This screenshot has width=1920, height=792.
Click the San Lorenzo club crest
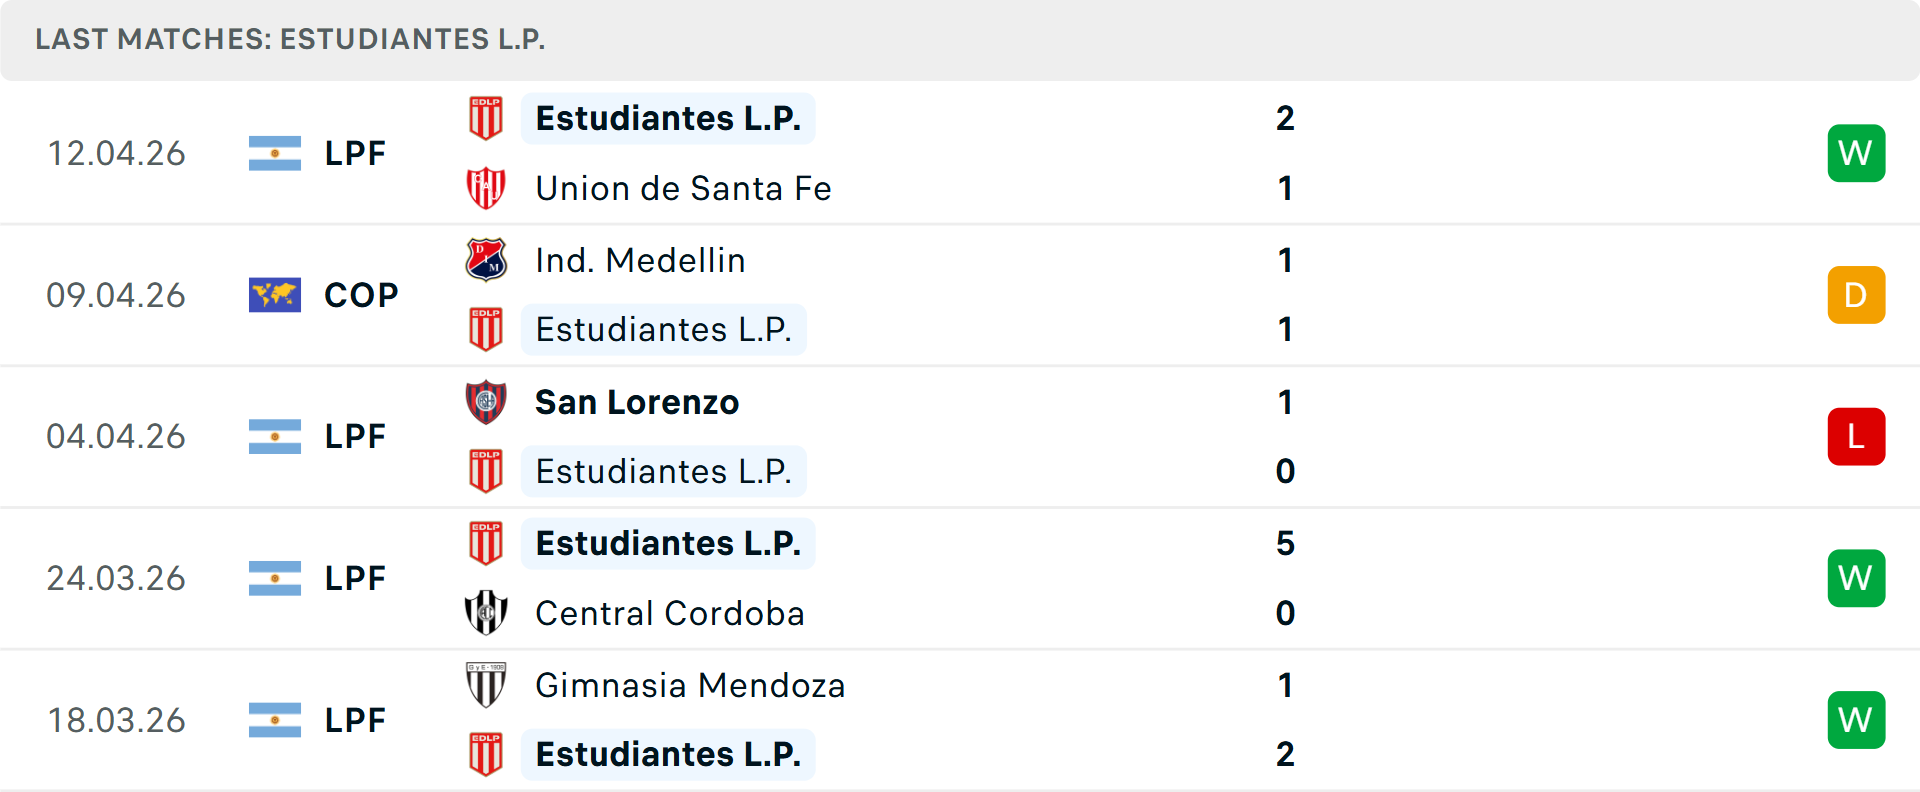pyautogui.click(x=486, y=402)
